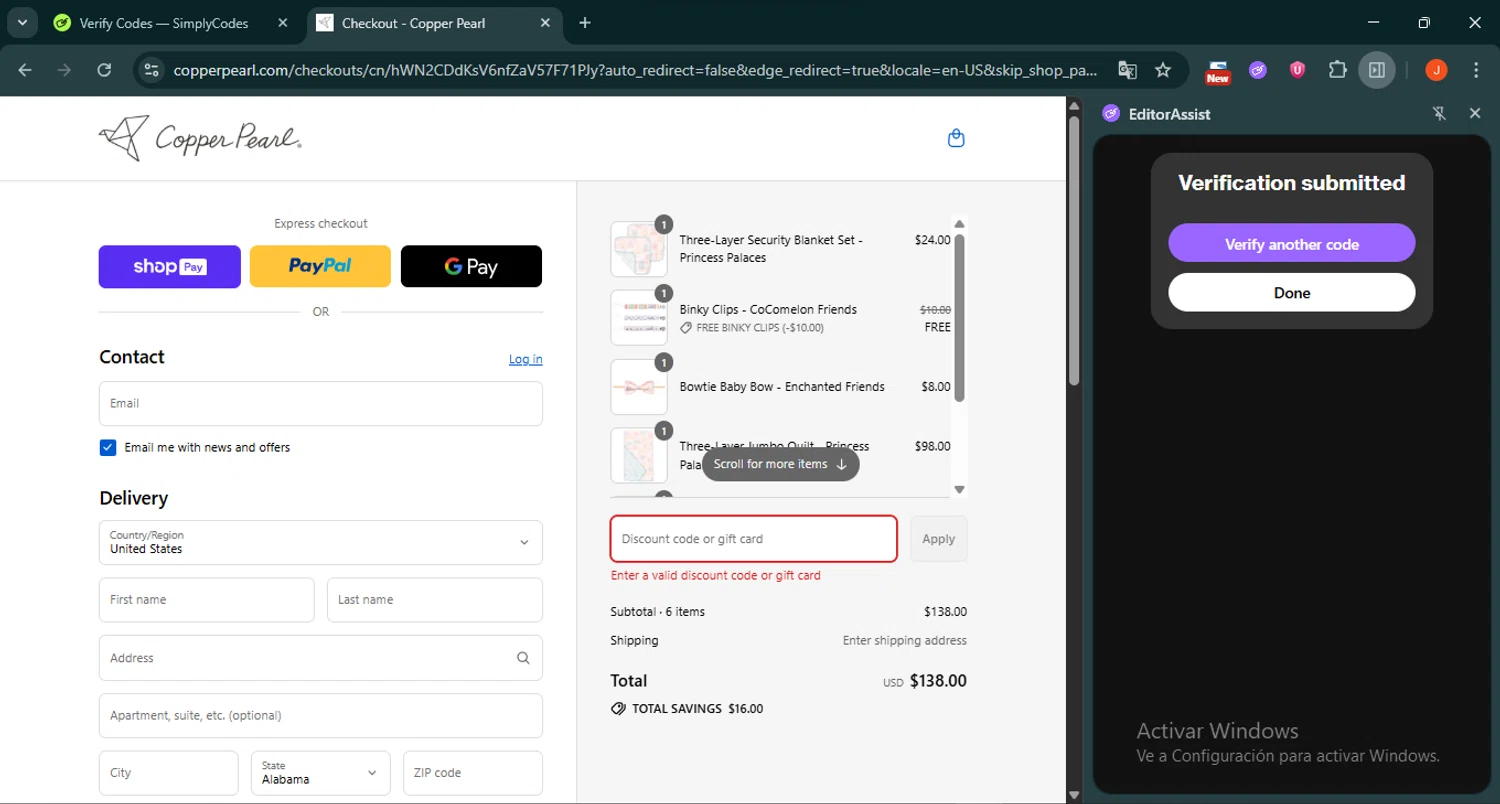The image size is (1500, 804).
Task: Focus the ZIP code field
Action: tap(473, 773)
